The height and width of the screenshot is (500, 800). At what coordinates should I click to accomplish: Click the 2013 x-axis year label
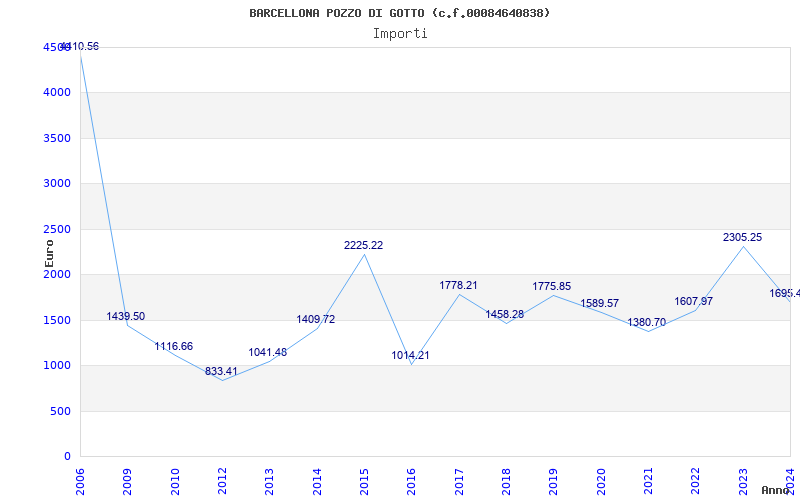coord(269,481)
